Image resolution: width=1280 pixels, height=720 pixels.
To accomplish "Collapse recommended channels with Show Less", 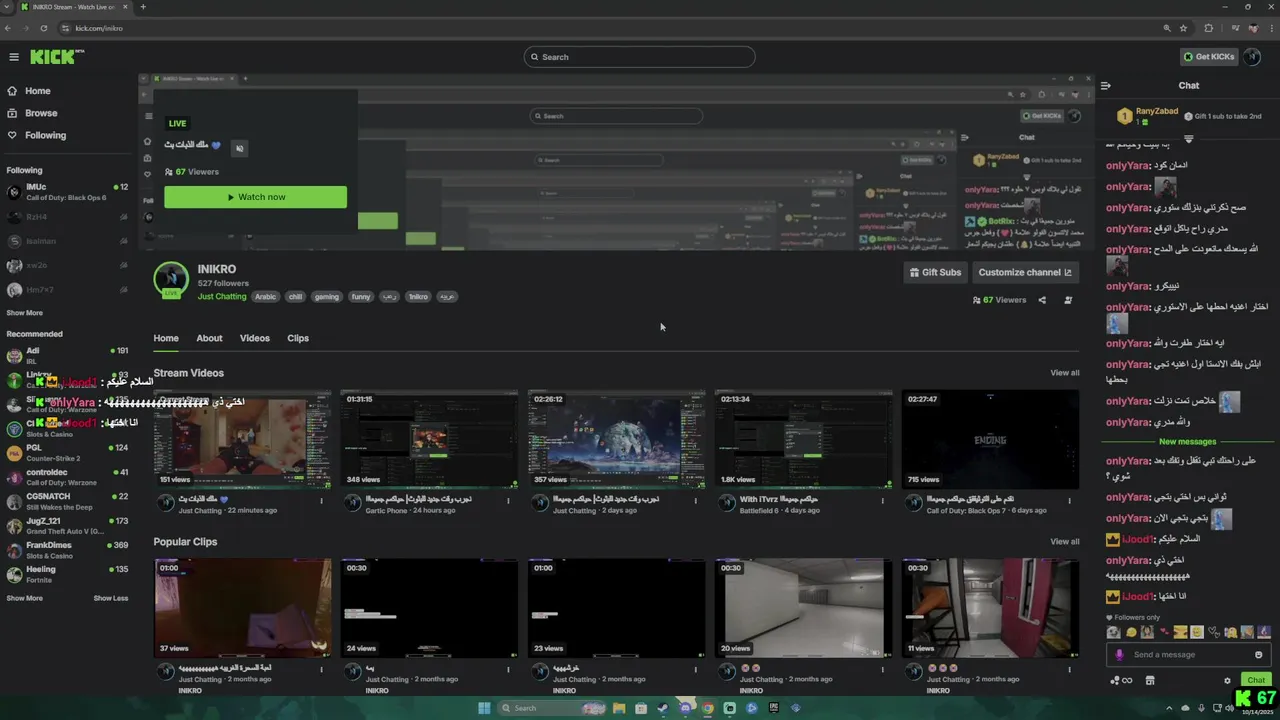I will (x=111, y=598).
